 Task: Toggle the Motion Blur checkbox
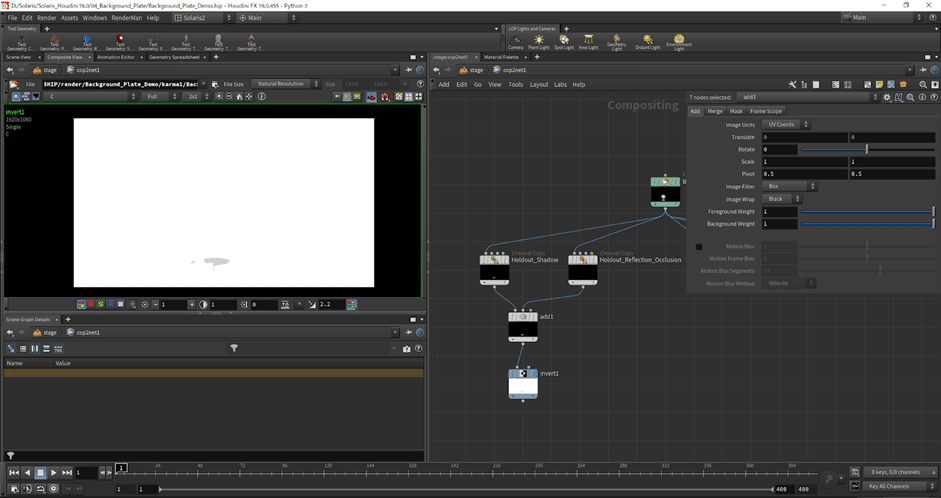coord(699,246)
